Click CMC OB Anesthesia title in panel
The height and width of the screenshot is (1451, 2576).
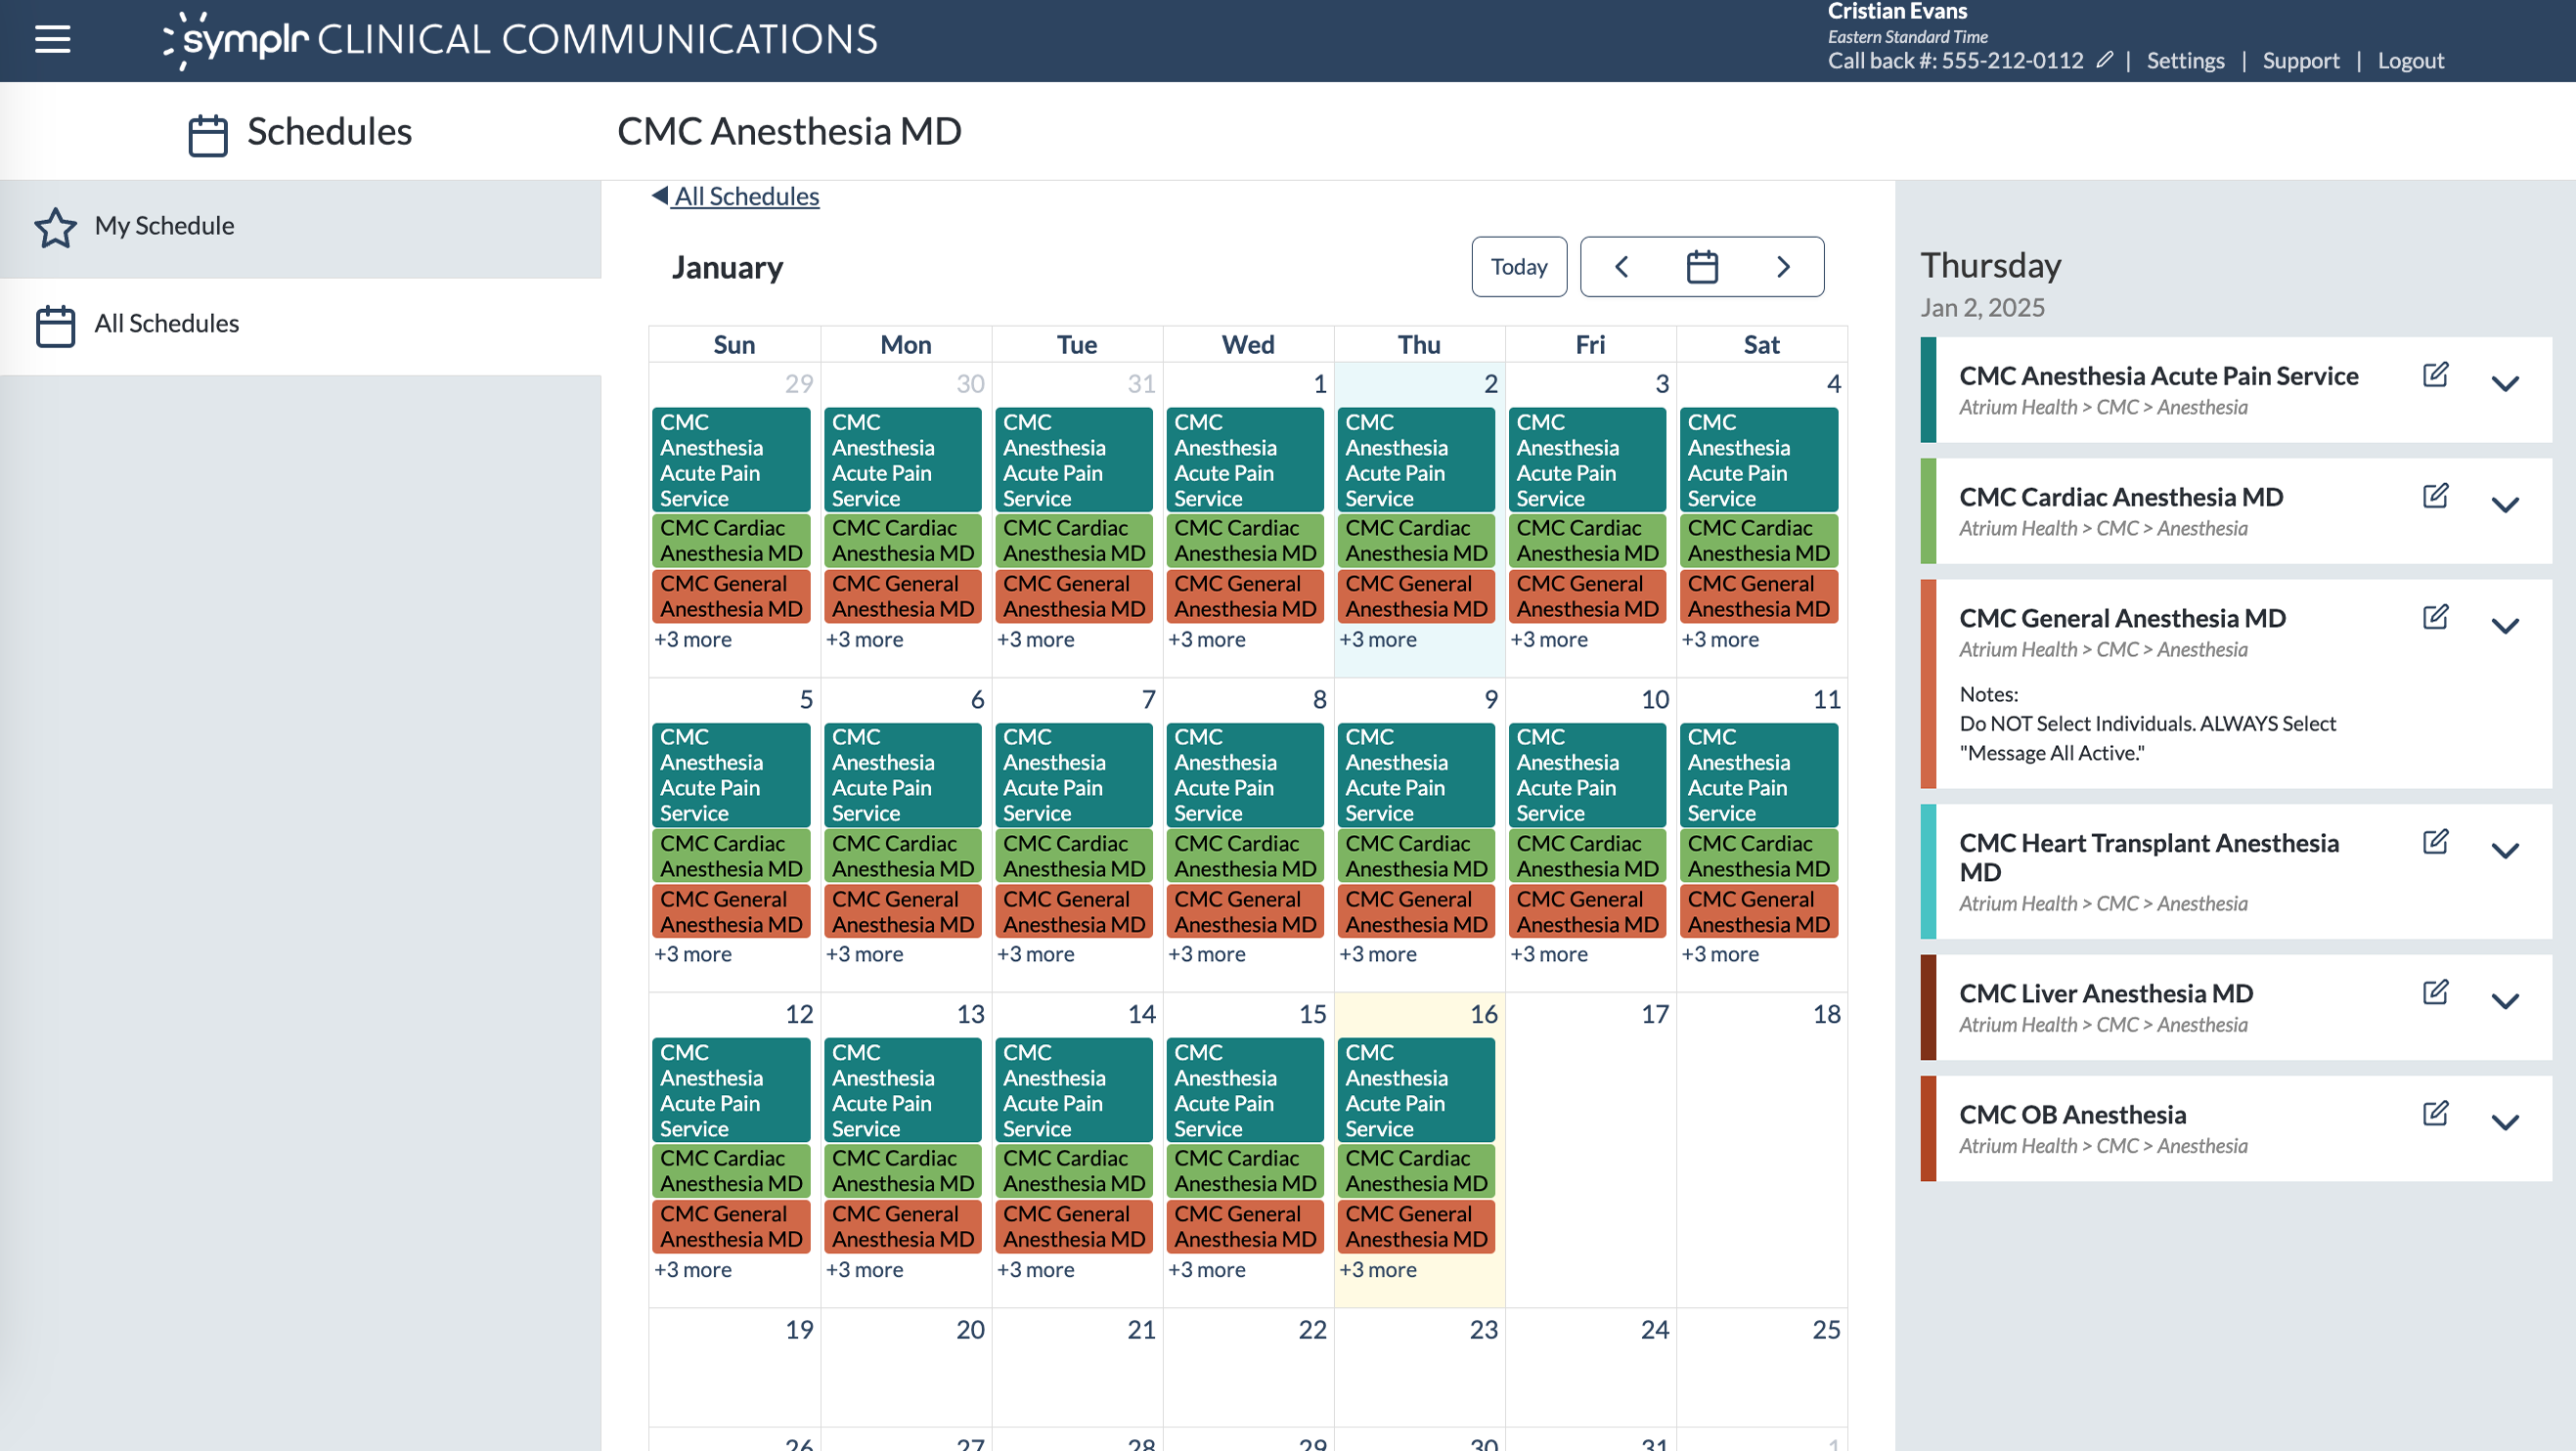click(x=2072, y=1115)
